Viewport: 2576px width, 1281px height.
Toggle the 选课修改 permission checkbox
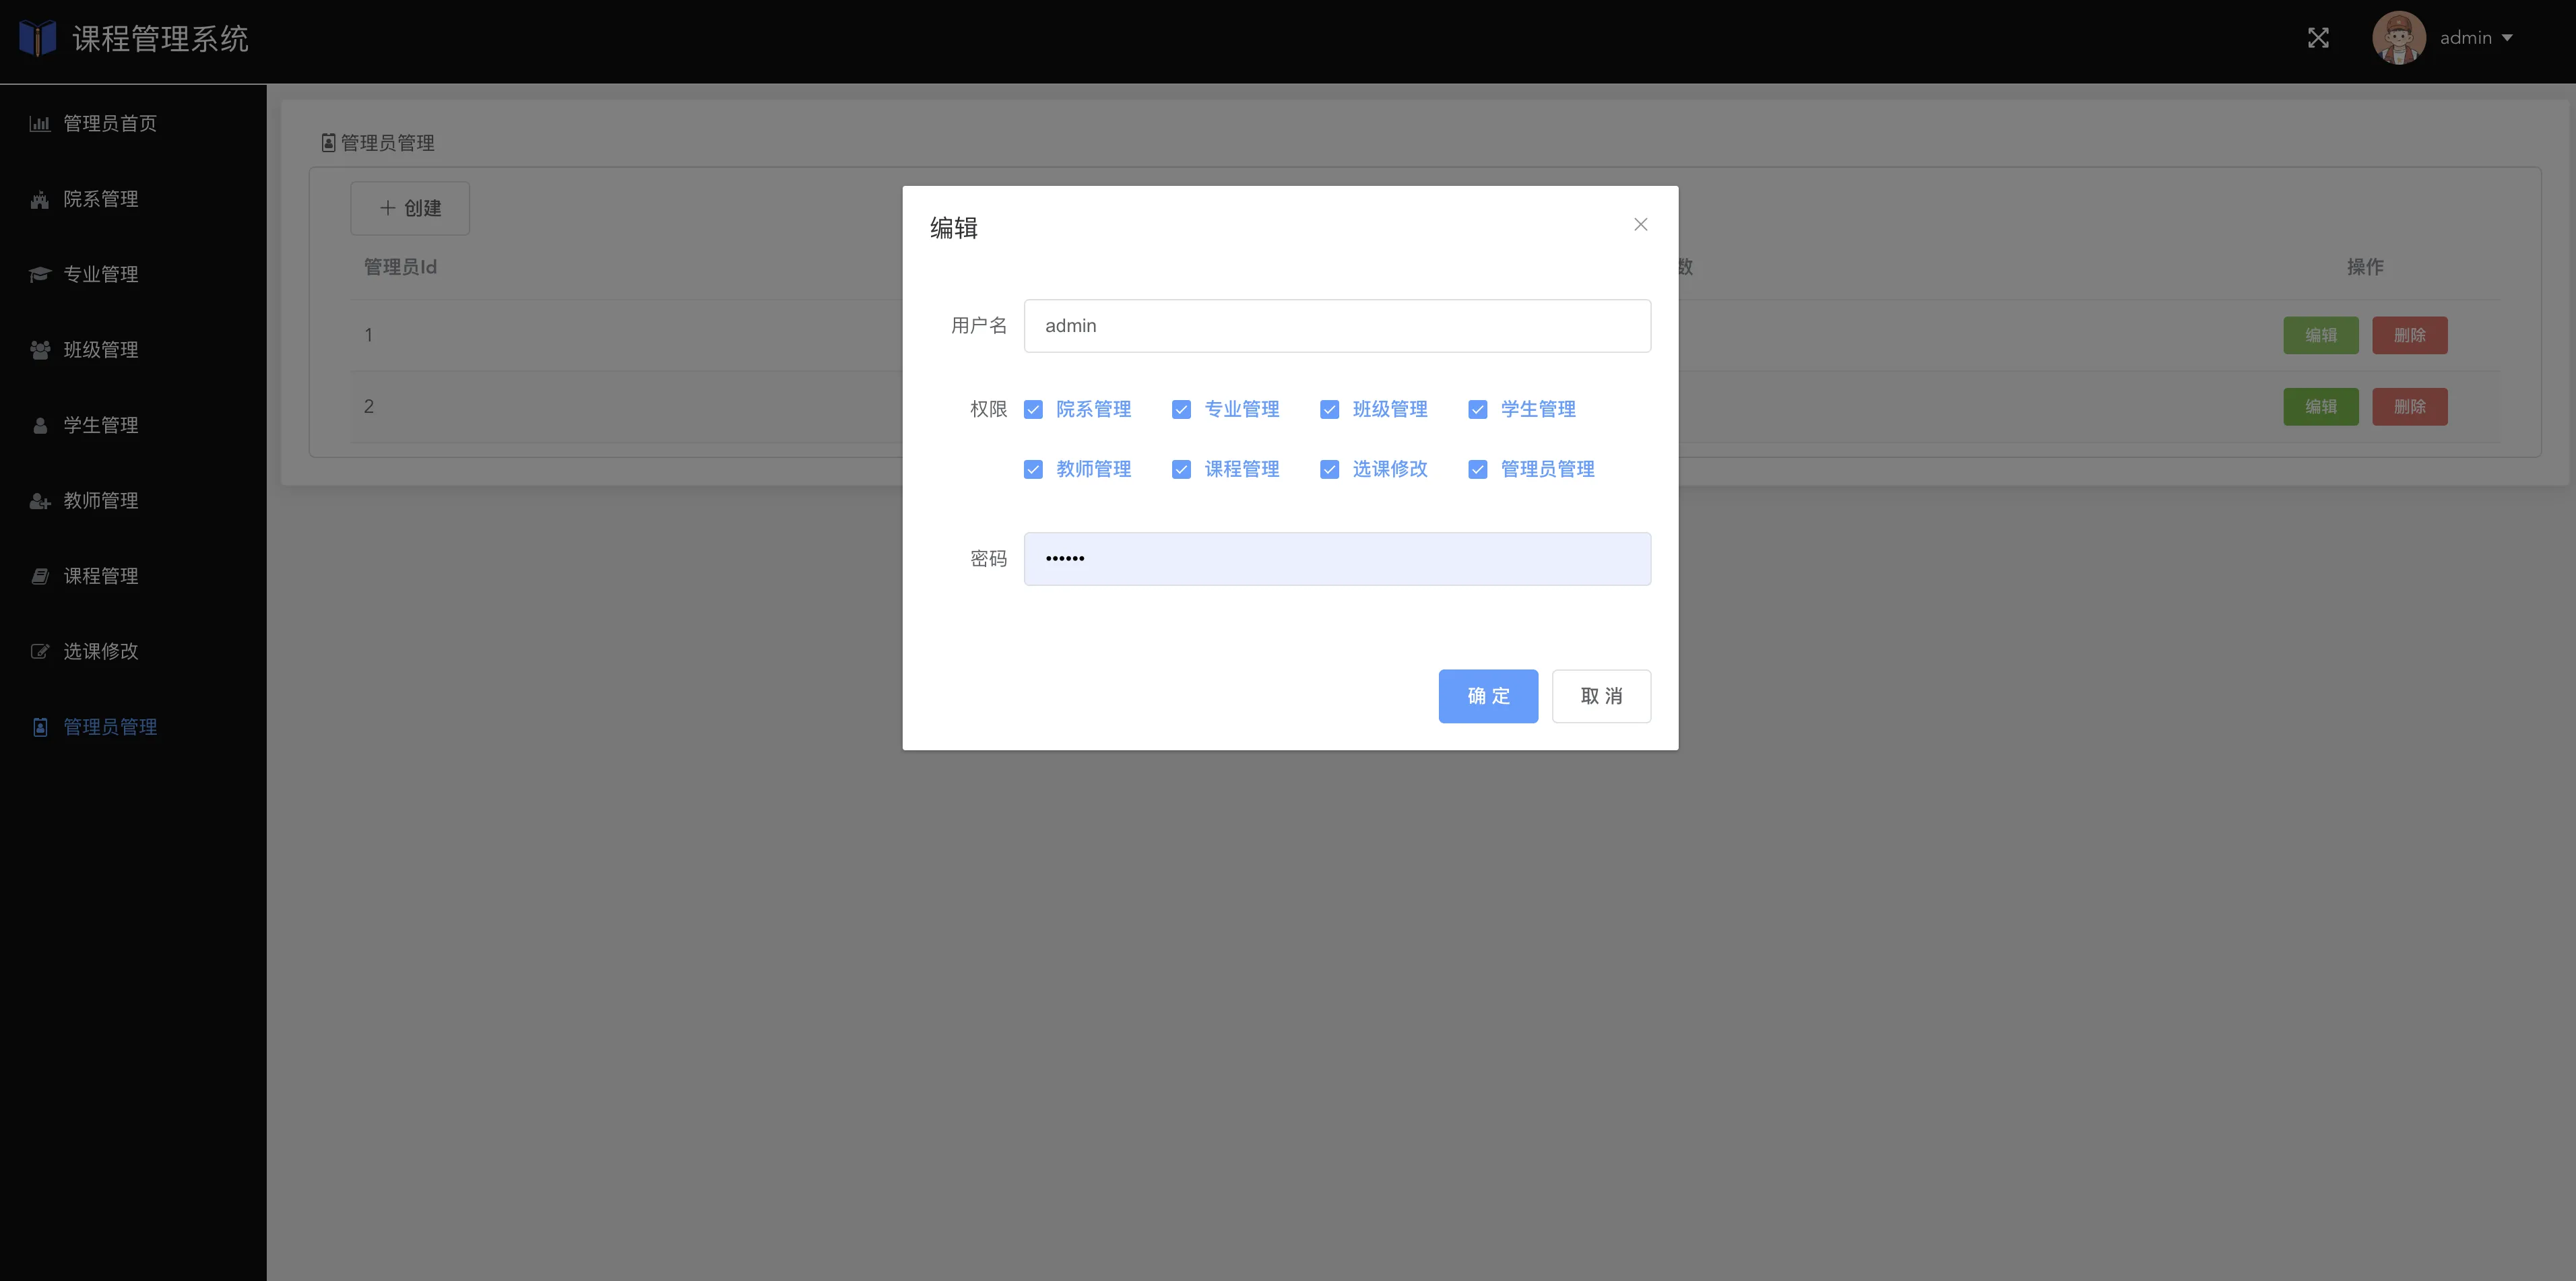coord(1329,470)
